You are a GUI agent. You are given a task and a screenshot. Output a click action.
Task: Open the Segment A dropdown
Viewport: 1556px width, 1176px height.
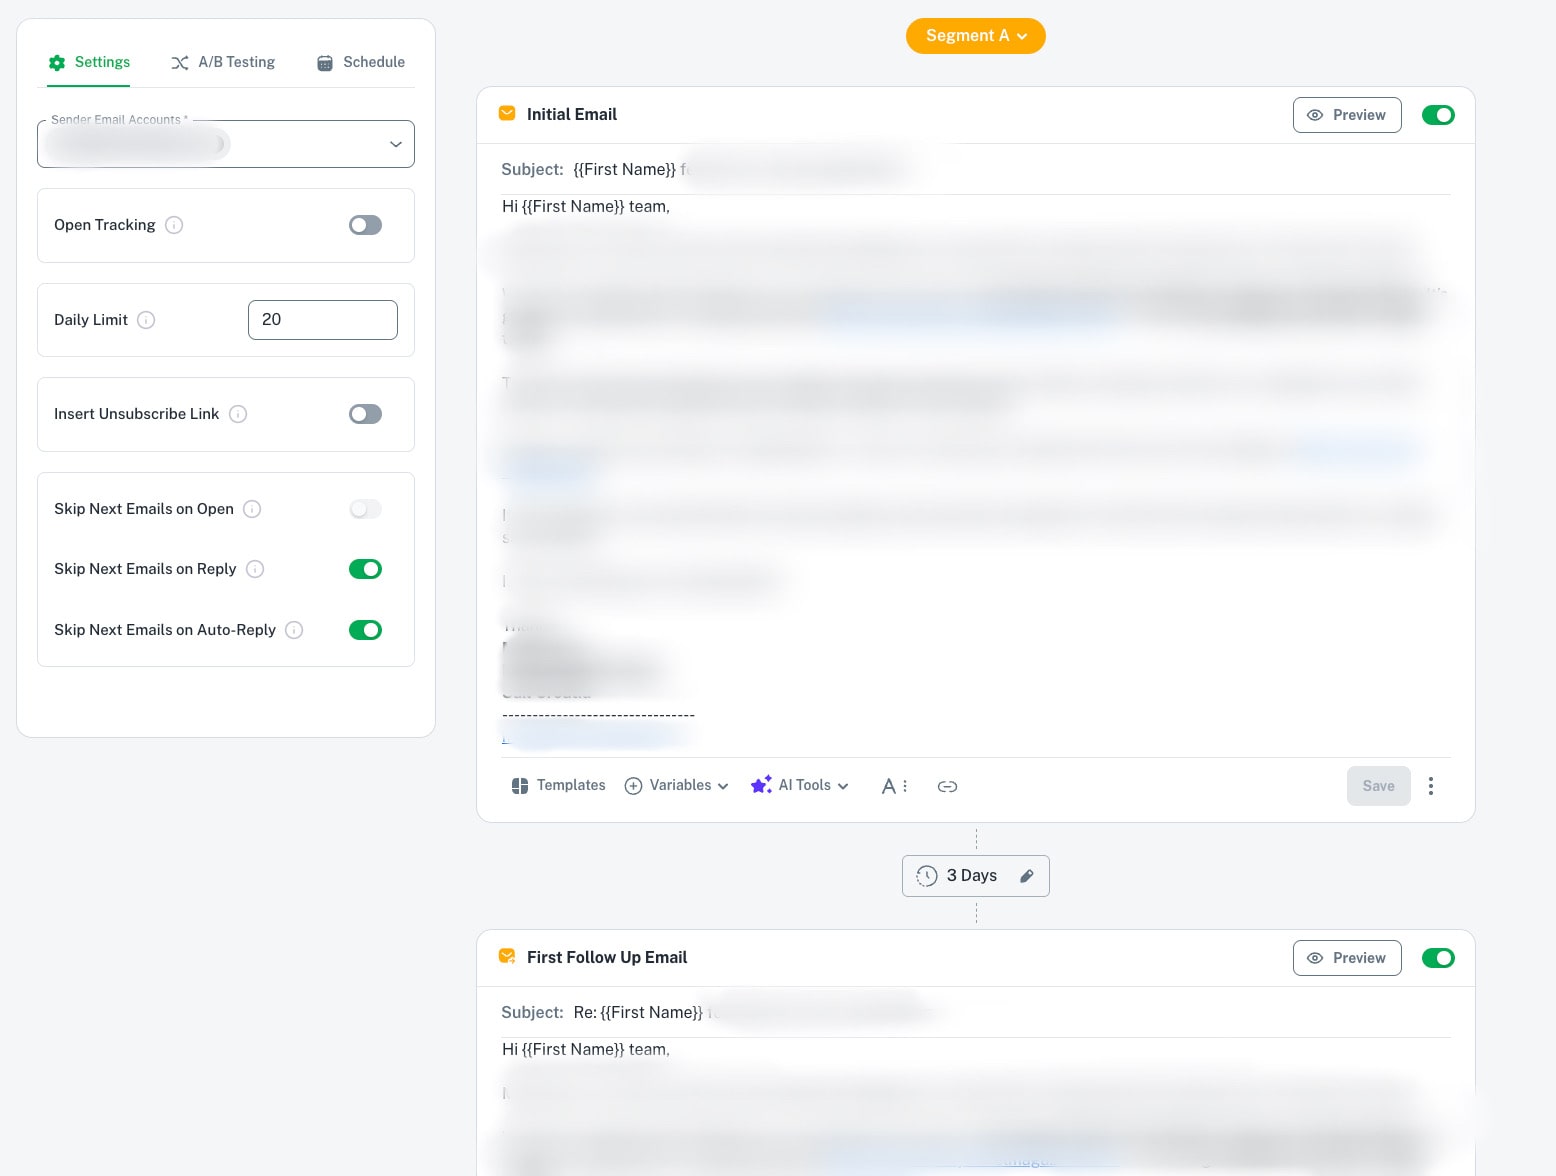point(975,35)
